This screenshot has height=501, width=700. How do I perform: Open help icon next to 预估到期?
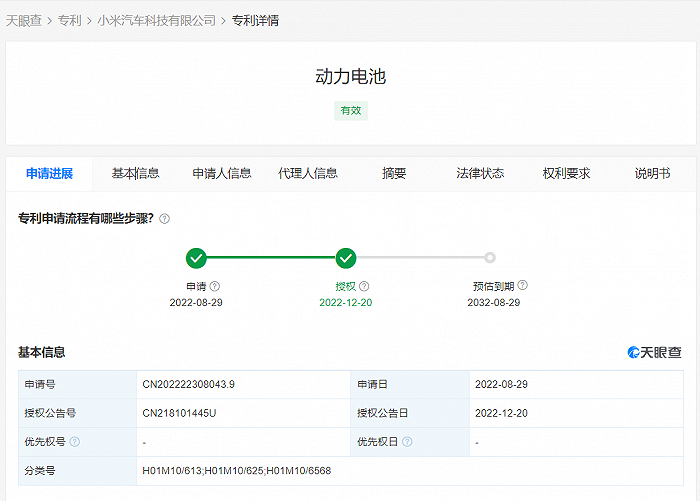point(522,285)
